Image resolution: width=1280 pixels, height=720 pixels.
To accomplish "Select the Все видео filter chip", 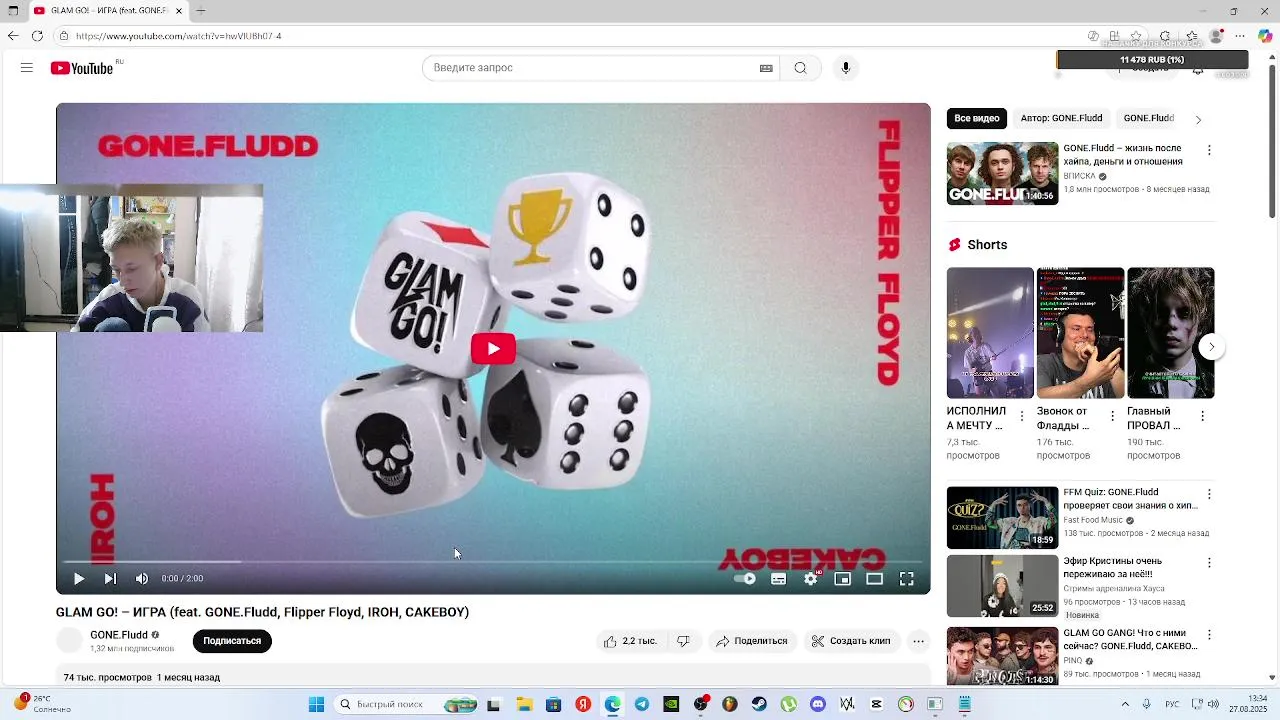I will pyautogui.click(x=977, y=118).
